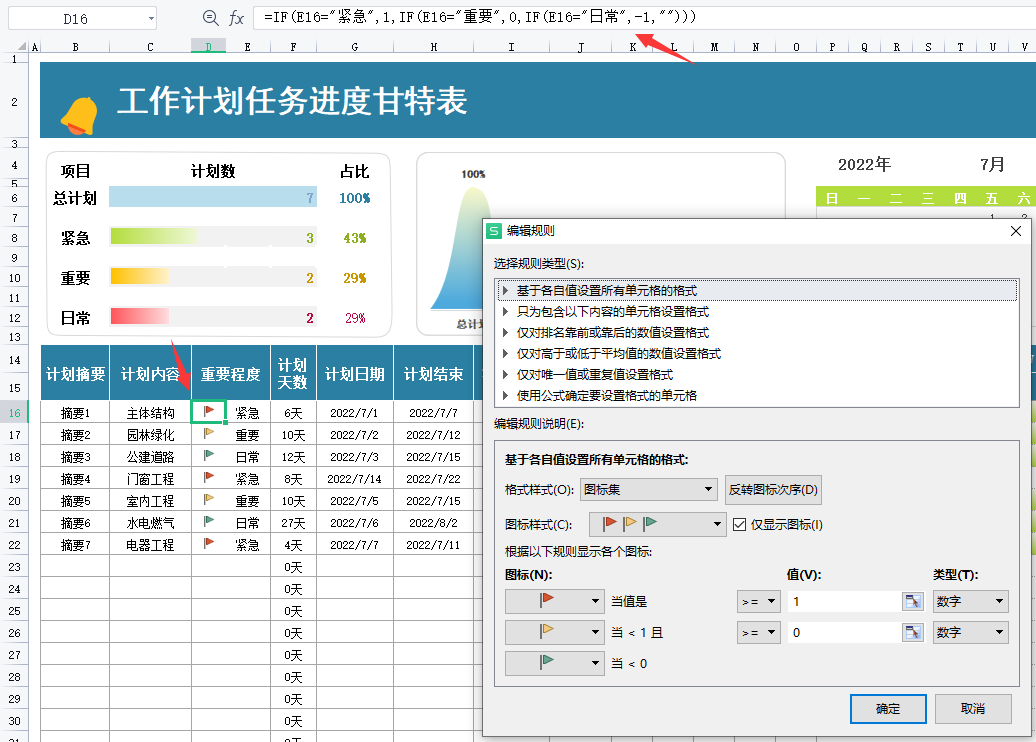The height and width of the screenshot is (742, 1036).
Task: Click the red flag icon in row 22
Action: pyautogui.click(x=209, y=543)
